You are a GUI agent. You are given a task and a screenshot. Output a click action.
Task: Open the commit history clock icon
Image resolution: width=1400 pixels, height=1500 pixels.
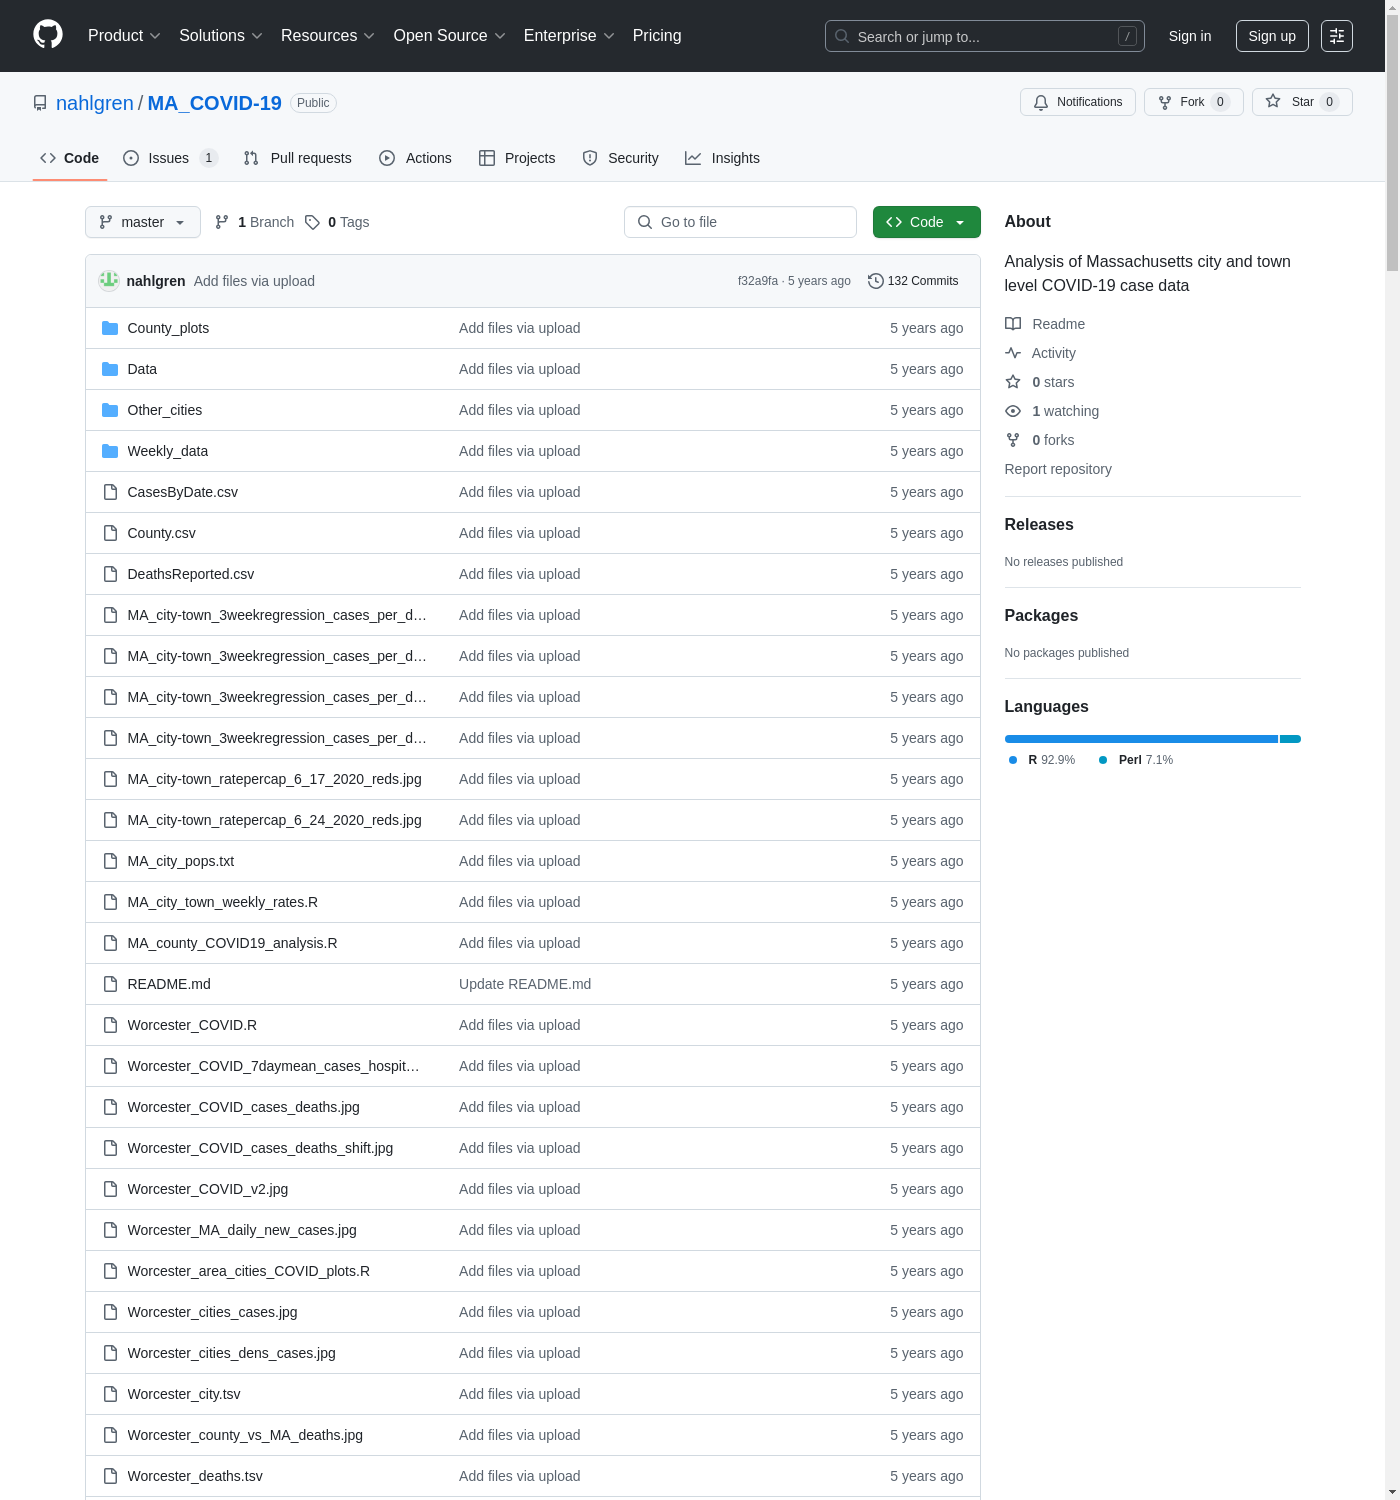(875, 281)
